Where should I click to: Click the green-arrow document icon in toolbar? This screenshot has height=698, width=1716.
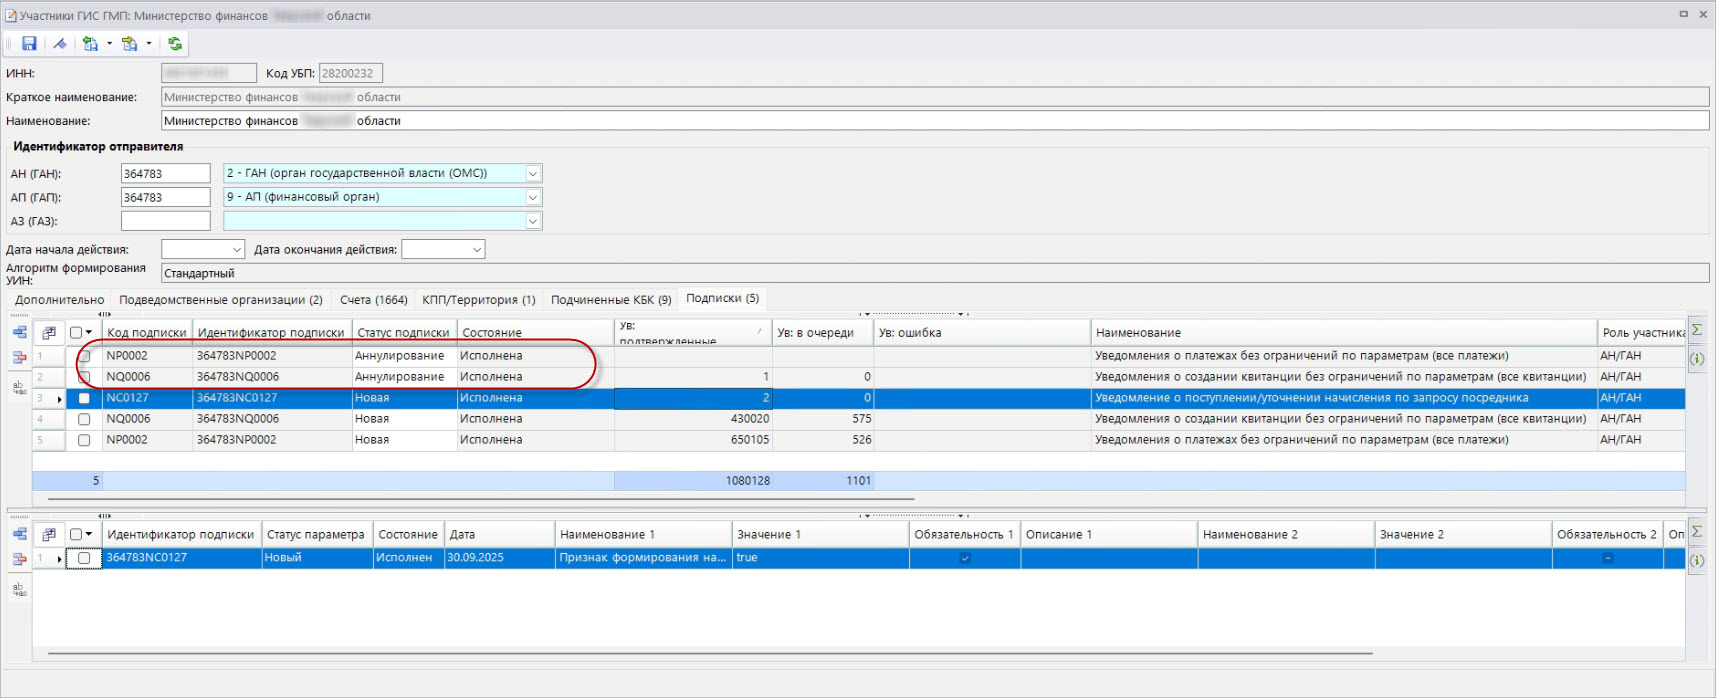tap(90, 44)
